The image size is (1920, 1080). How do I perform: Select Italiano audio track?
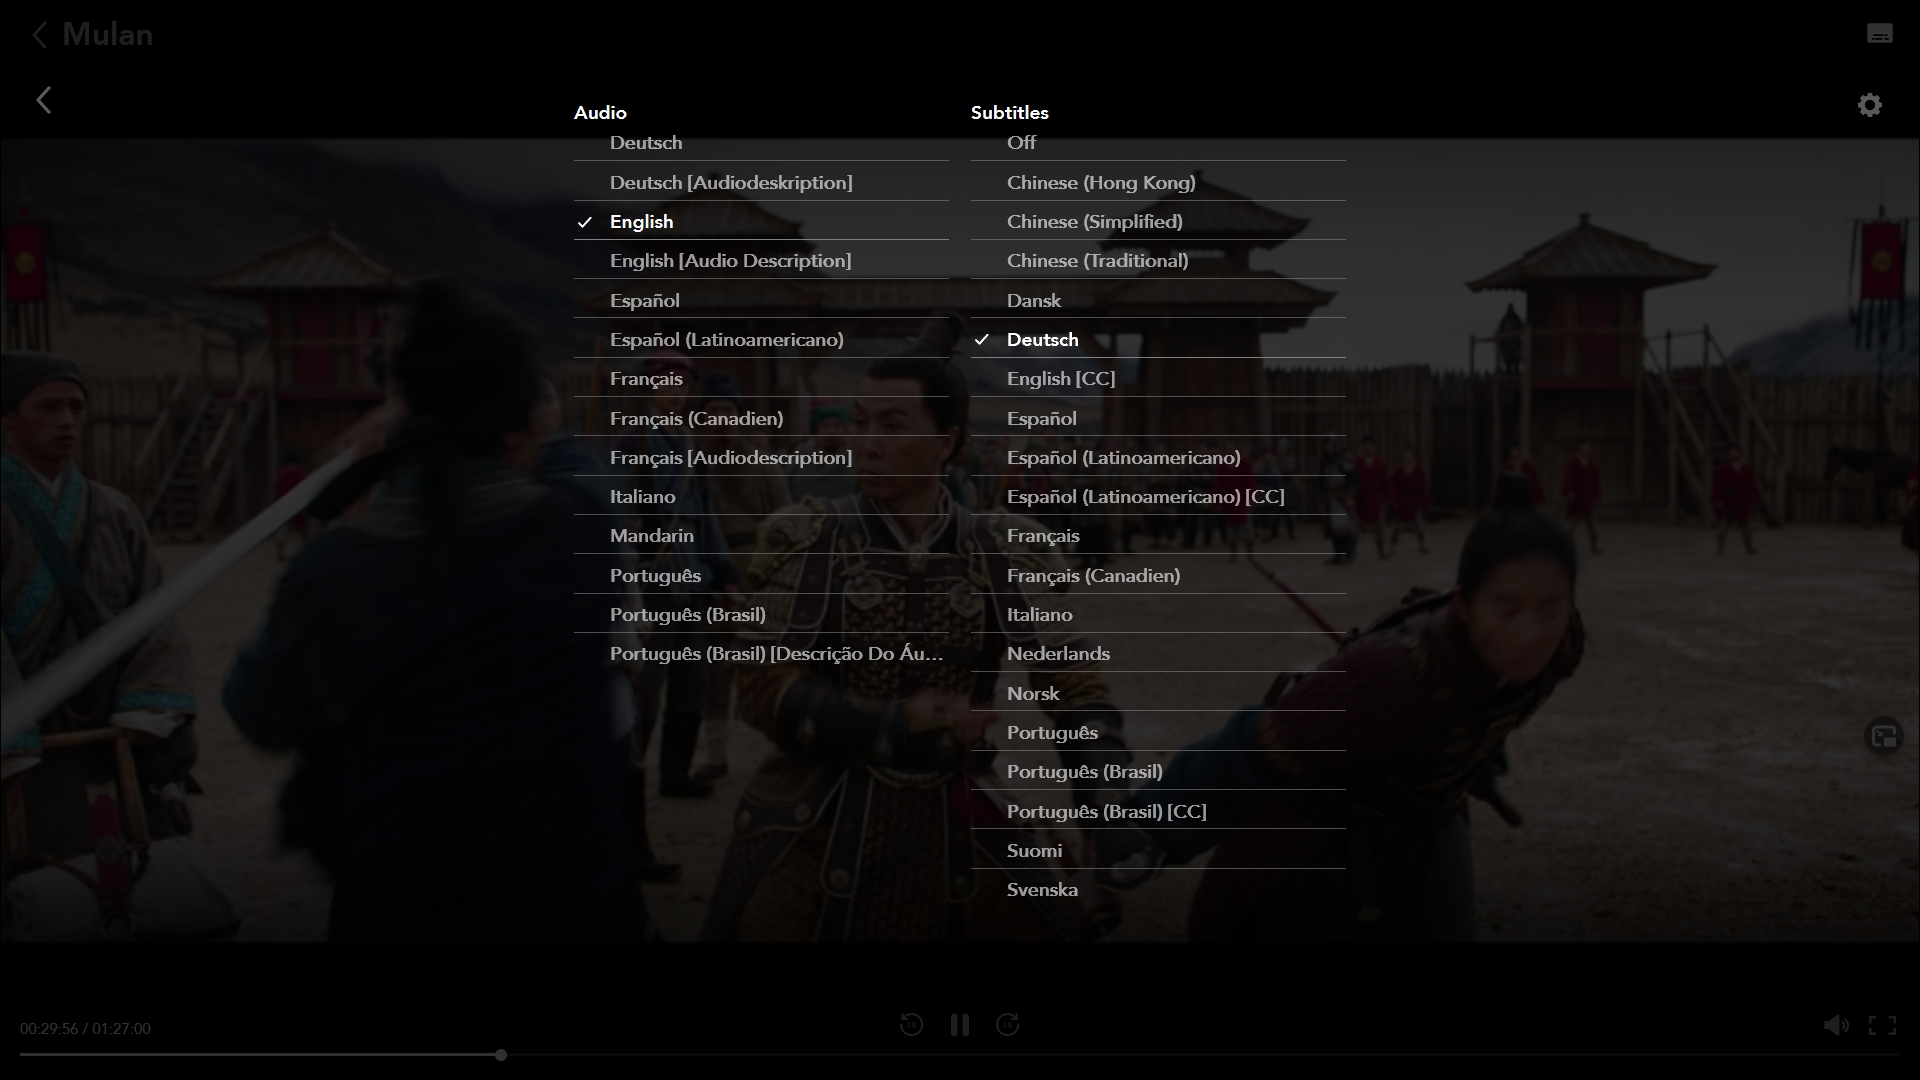tap(642, 497)
